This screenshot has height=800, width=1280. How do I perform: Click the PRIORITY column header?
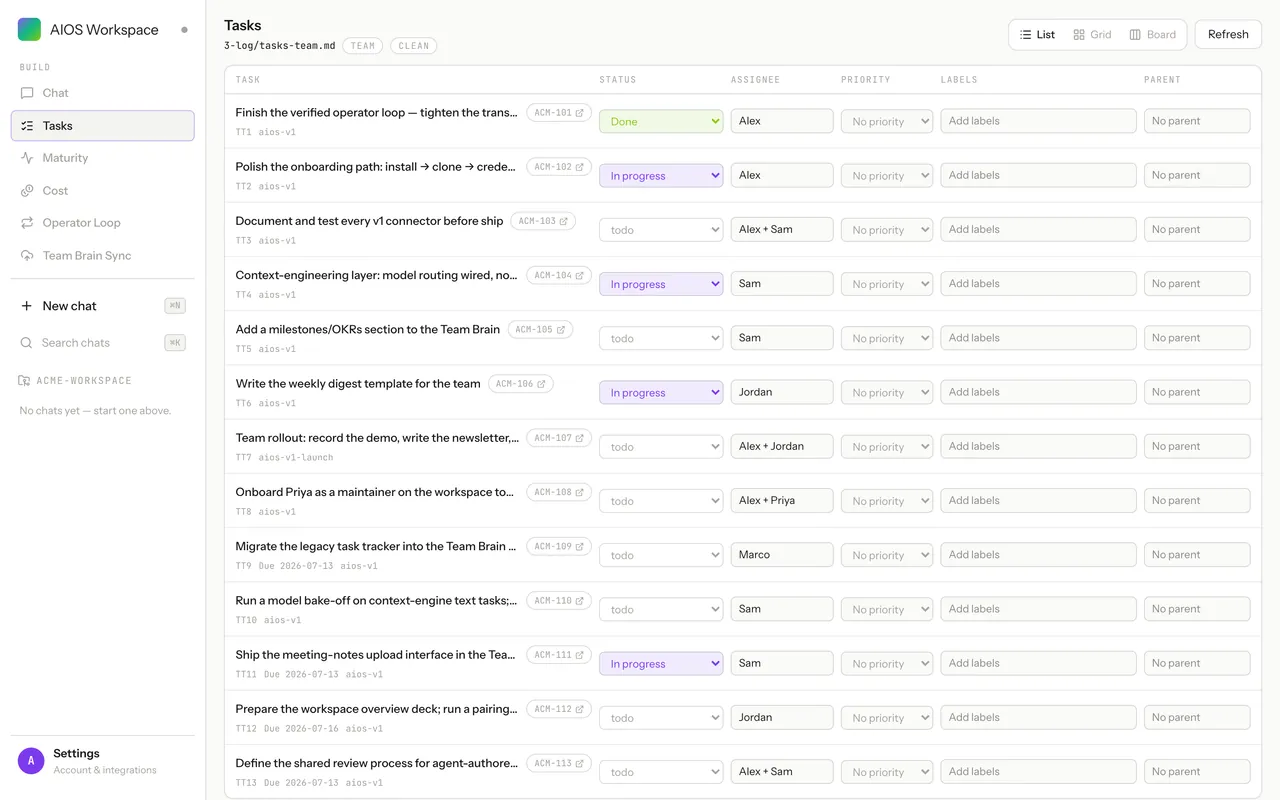pos(866,80)
